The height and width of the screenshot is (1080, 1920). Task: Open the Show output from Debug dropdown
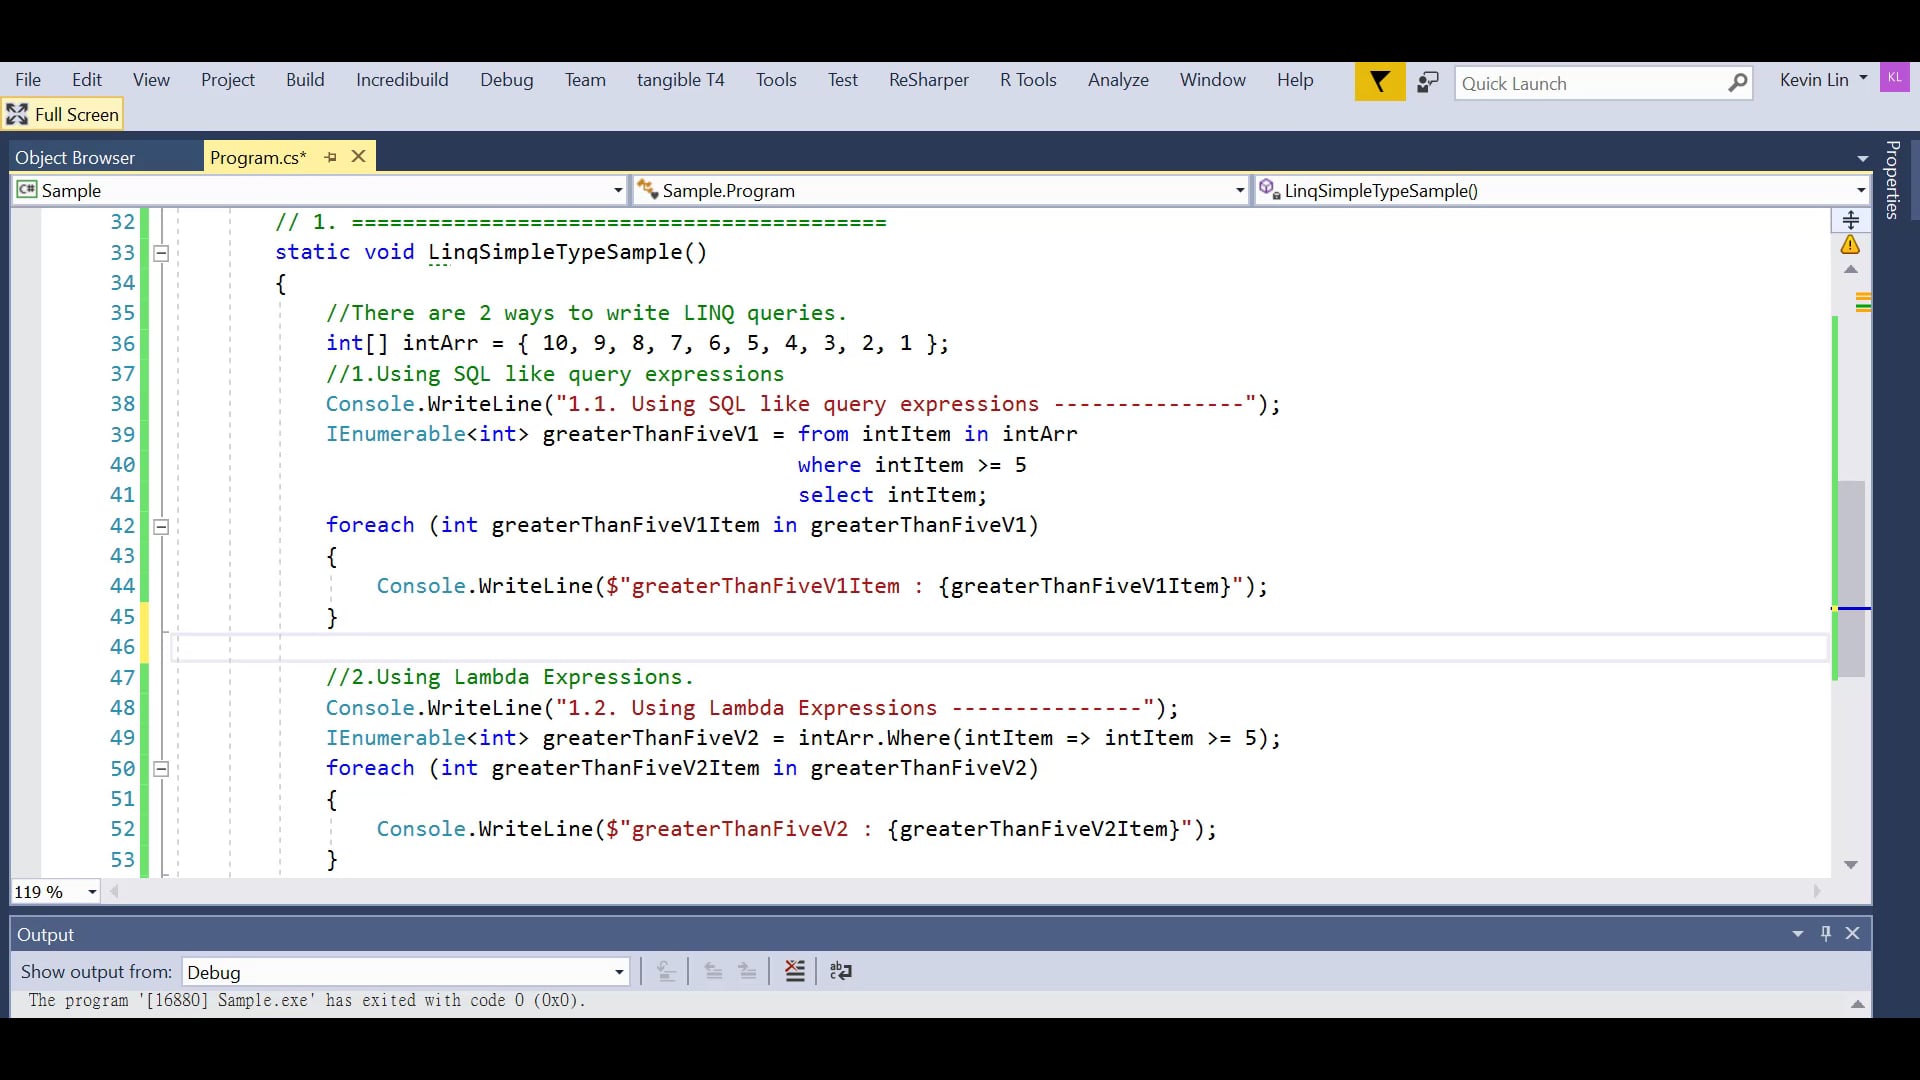pos(618,971)
